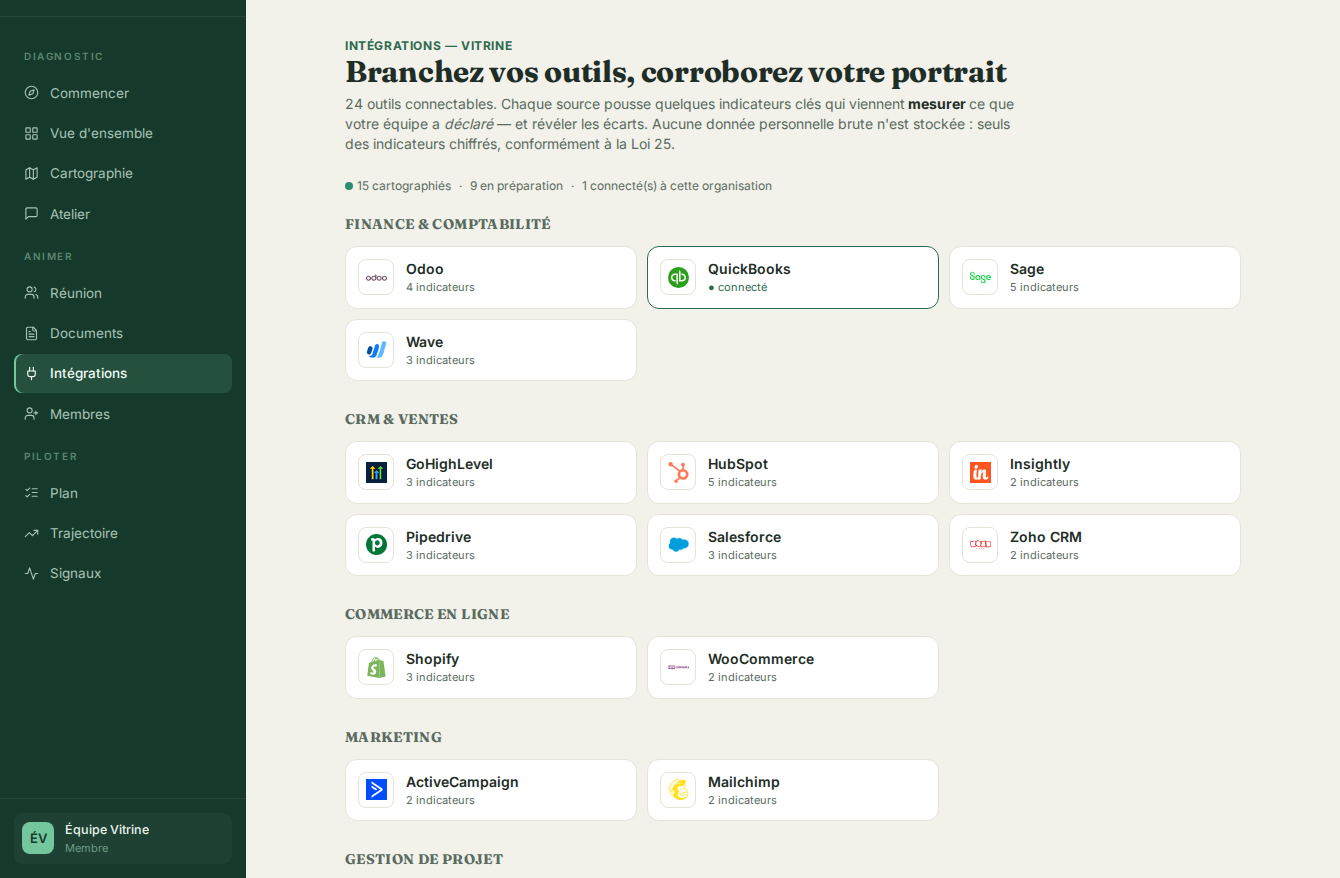Open the Cartographie section
Viewport: 1340px width, 878px height.
[x=123, y=173]
